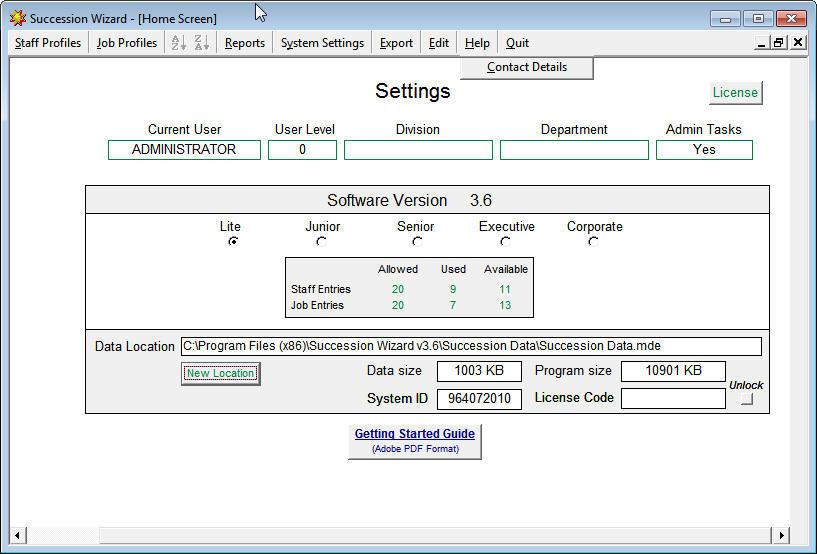Select the Corporate version radio button
Screen dimensions: 817x554
point(593,241)
